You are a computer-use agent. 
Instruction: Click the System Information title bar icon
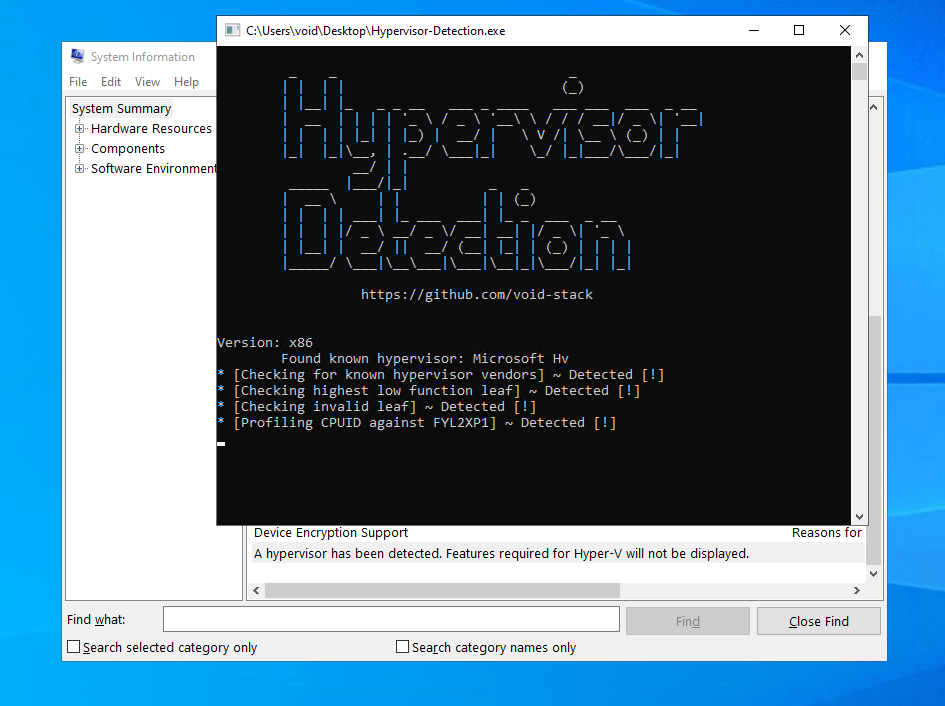(x=77, y=57)
